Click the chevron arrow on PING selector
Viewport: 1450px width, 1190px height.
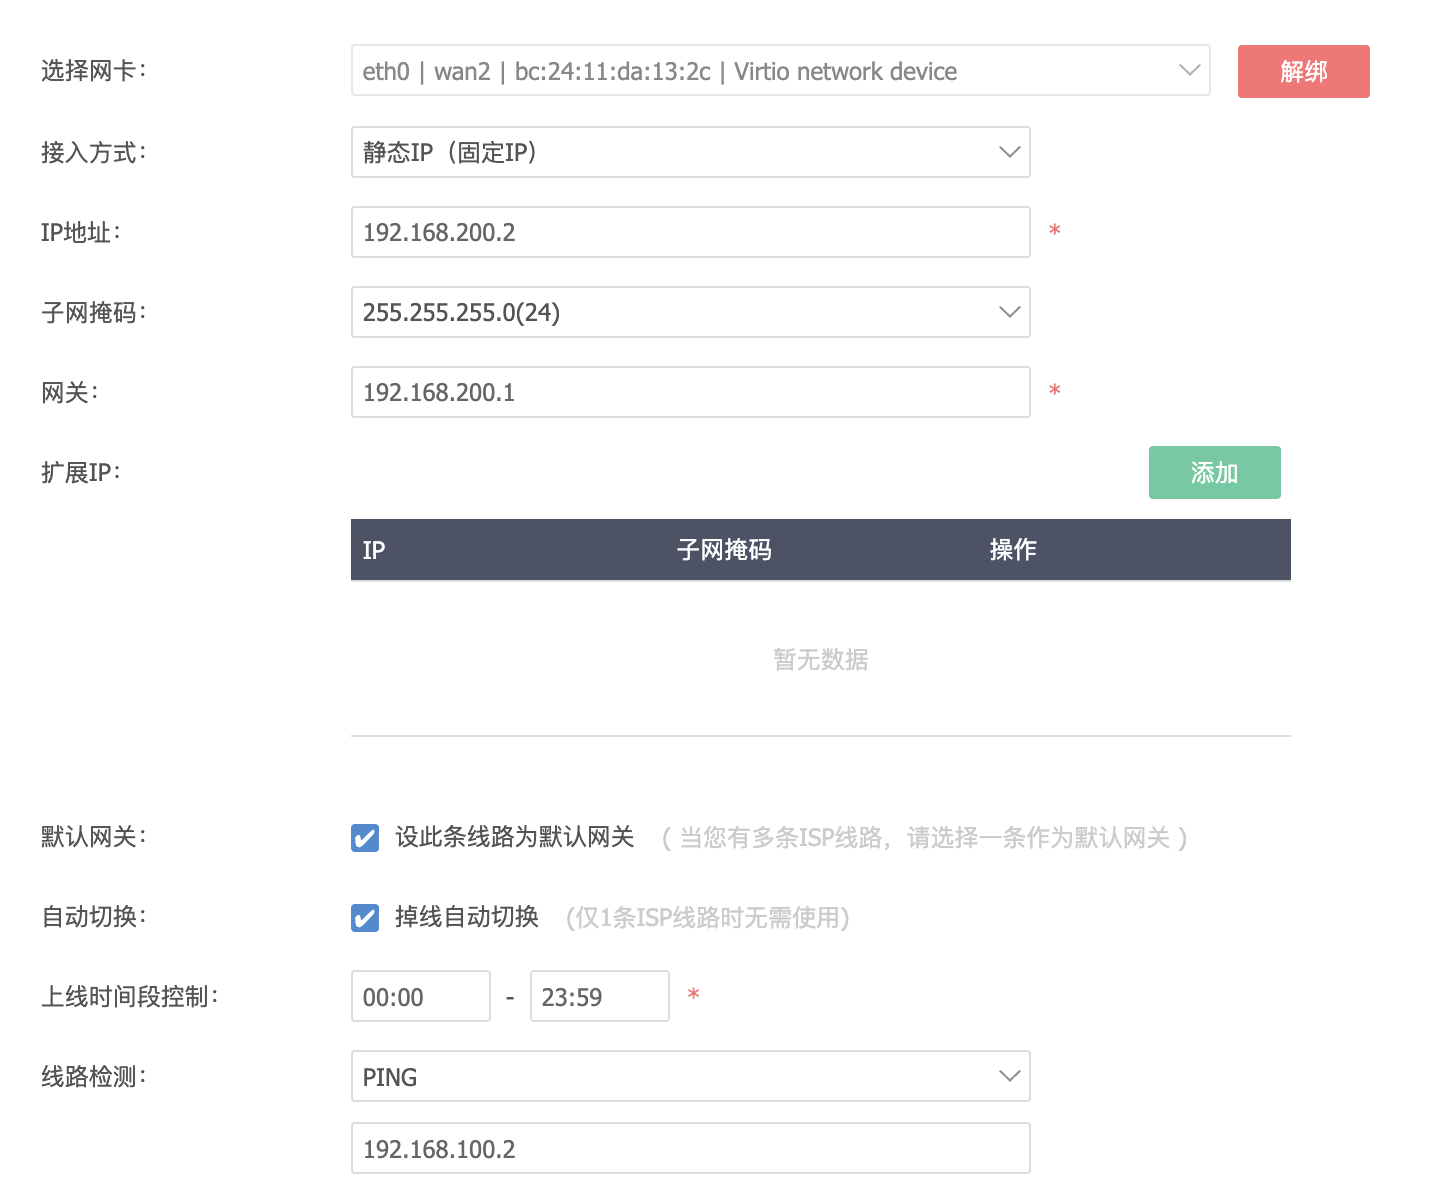pos(1009,1077)
